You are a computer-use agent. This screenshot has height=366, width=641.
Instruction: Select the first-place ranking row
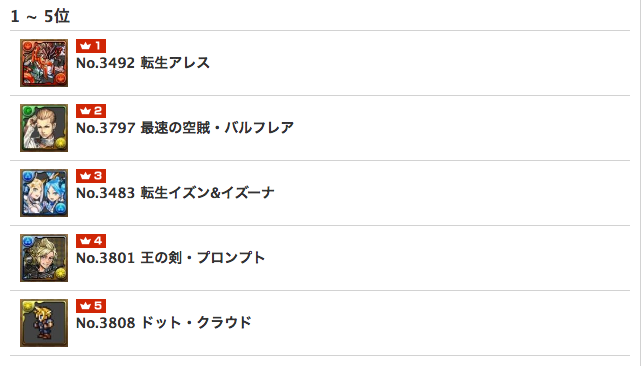(320, 63)
